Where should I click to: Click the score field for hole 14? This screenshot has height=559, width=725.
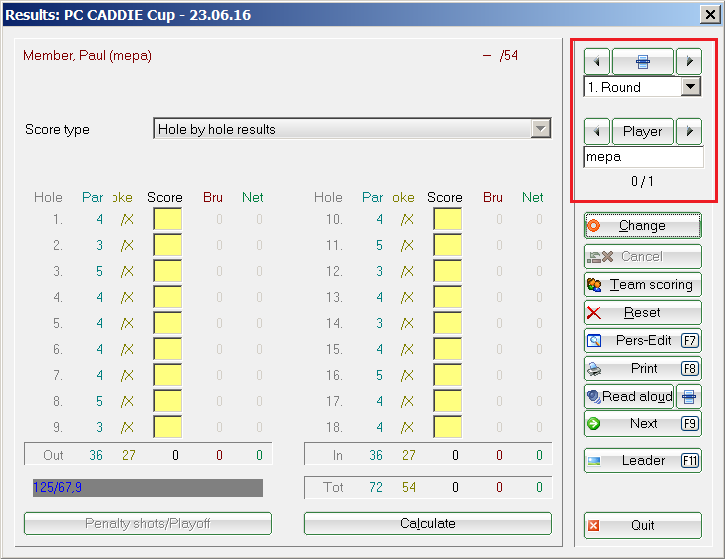(448, 323)
